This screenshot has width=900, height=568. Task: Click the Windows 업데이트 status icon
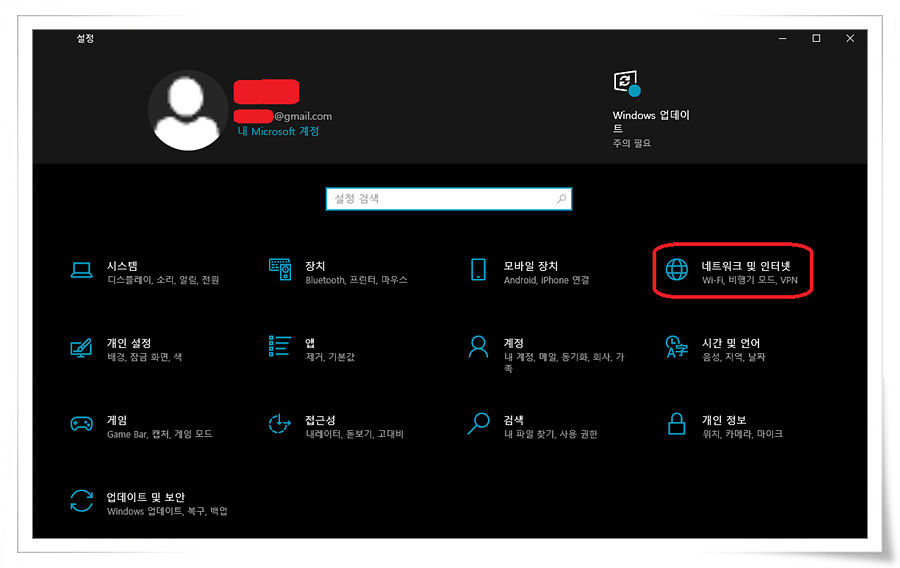tap(627, 84)
